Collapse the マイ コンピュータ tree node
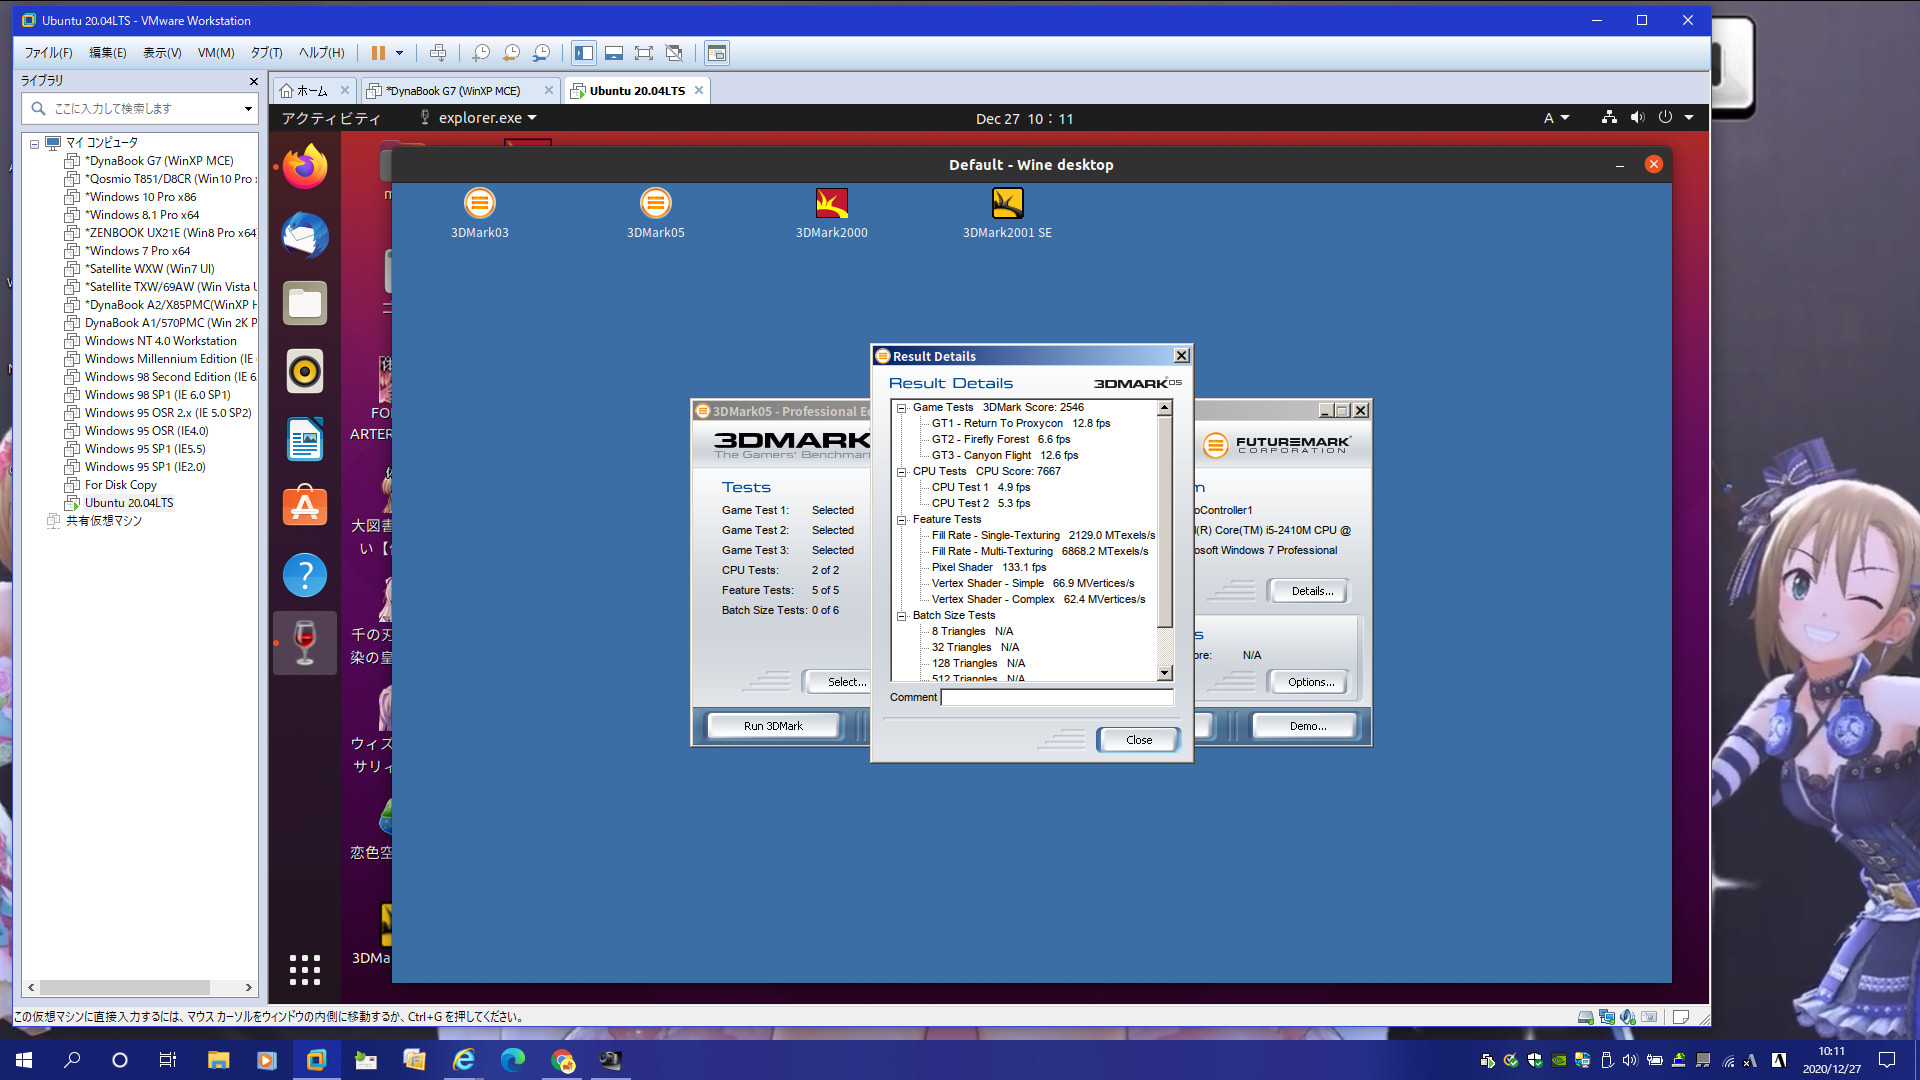 pyautogui.click(x=34, y=143)
